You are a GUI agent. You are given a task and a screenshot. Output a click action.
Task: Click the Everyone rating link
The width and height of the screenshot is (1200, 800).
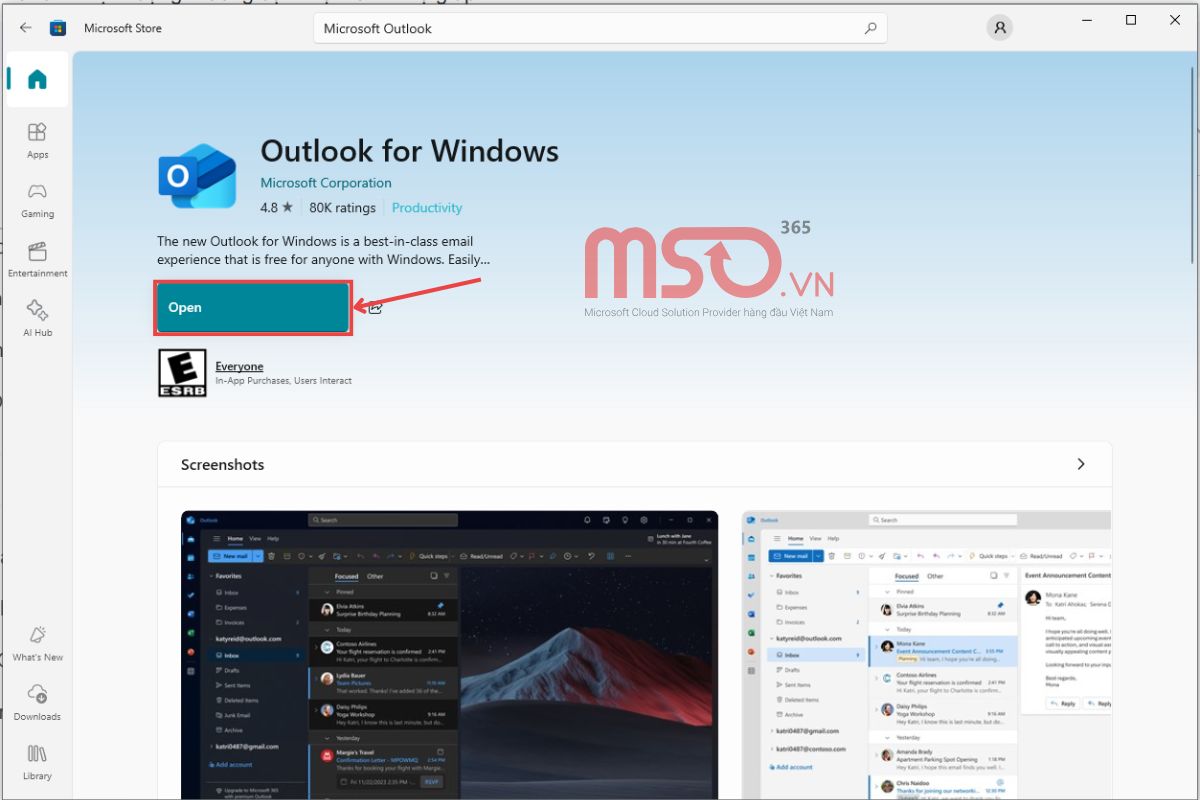[239, 367]
